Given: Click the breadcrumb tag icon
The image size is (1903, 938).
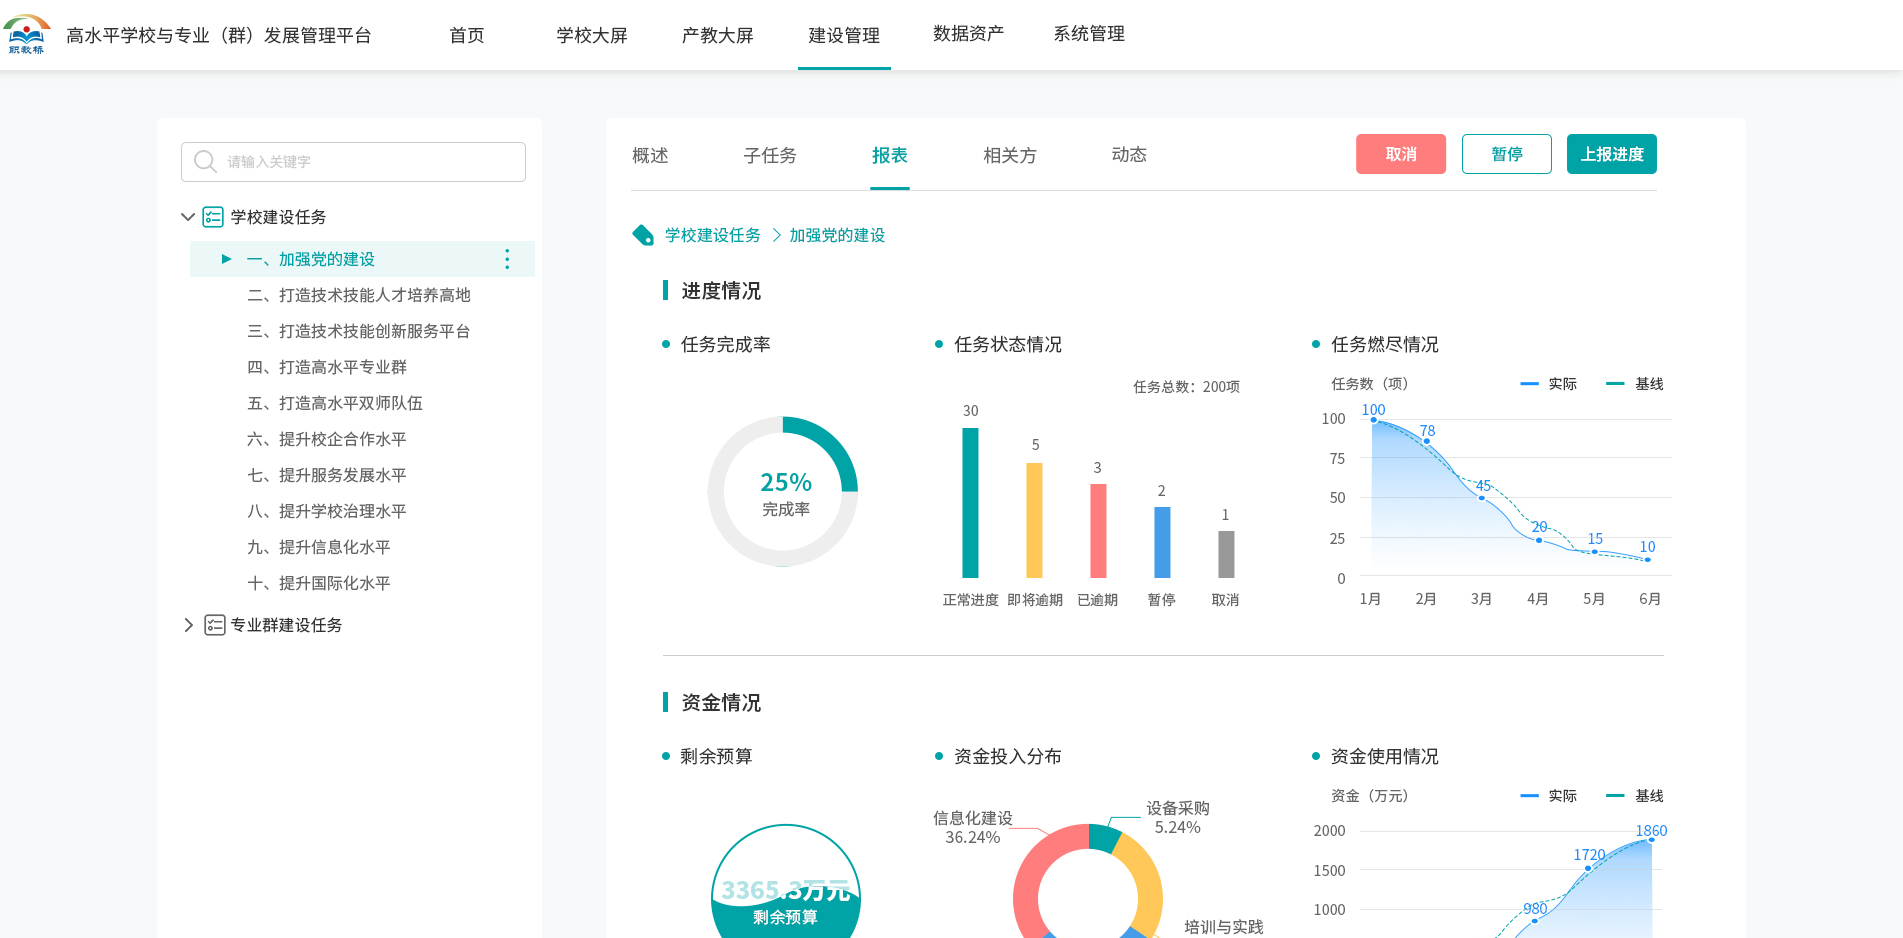Looking at the screenshot, I should click(643, 235).
